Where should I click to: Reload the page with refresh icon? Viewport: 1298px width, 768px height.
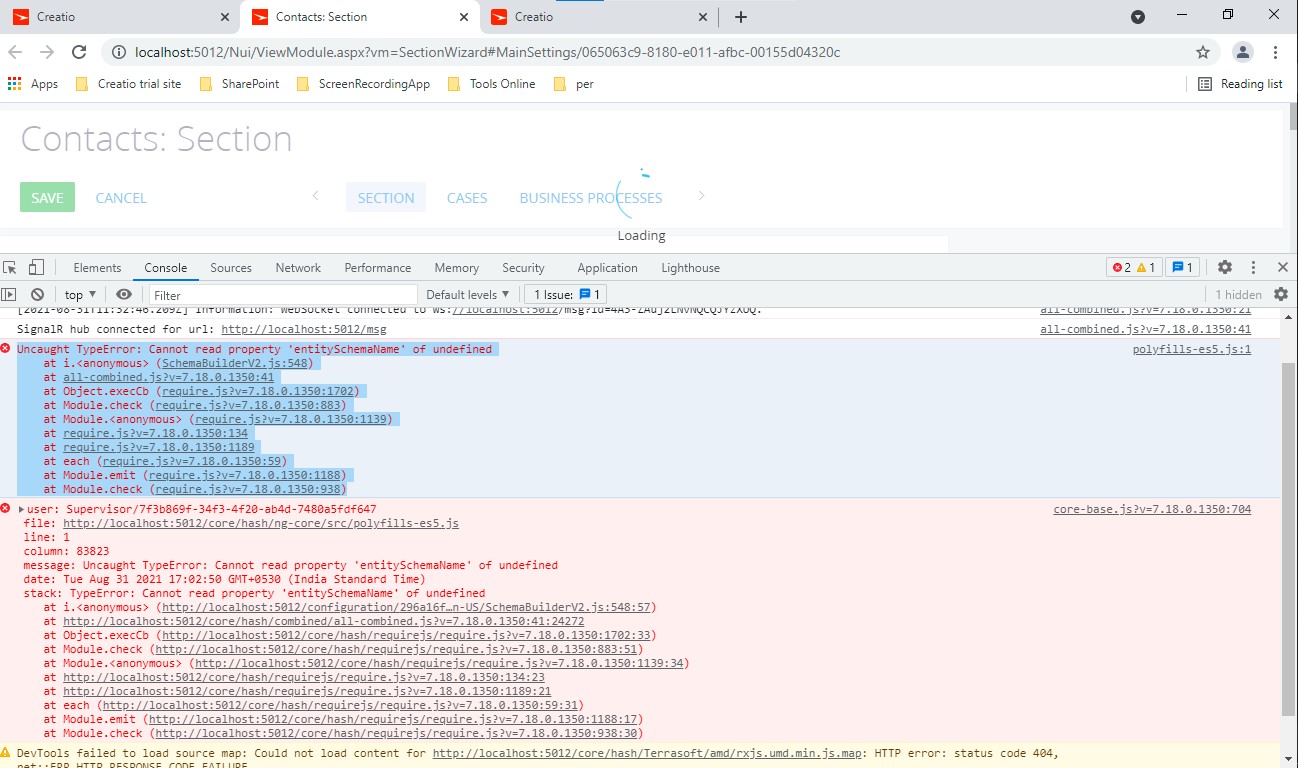79,52
